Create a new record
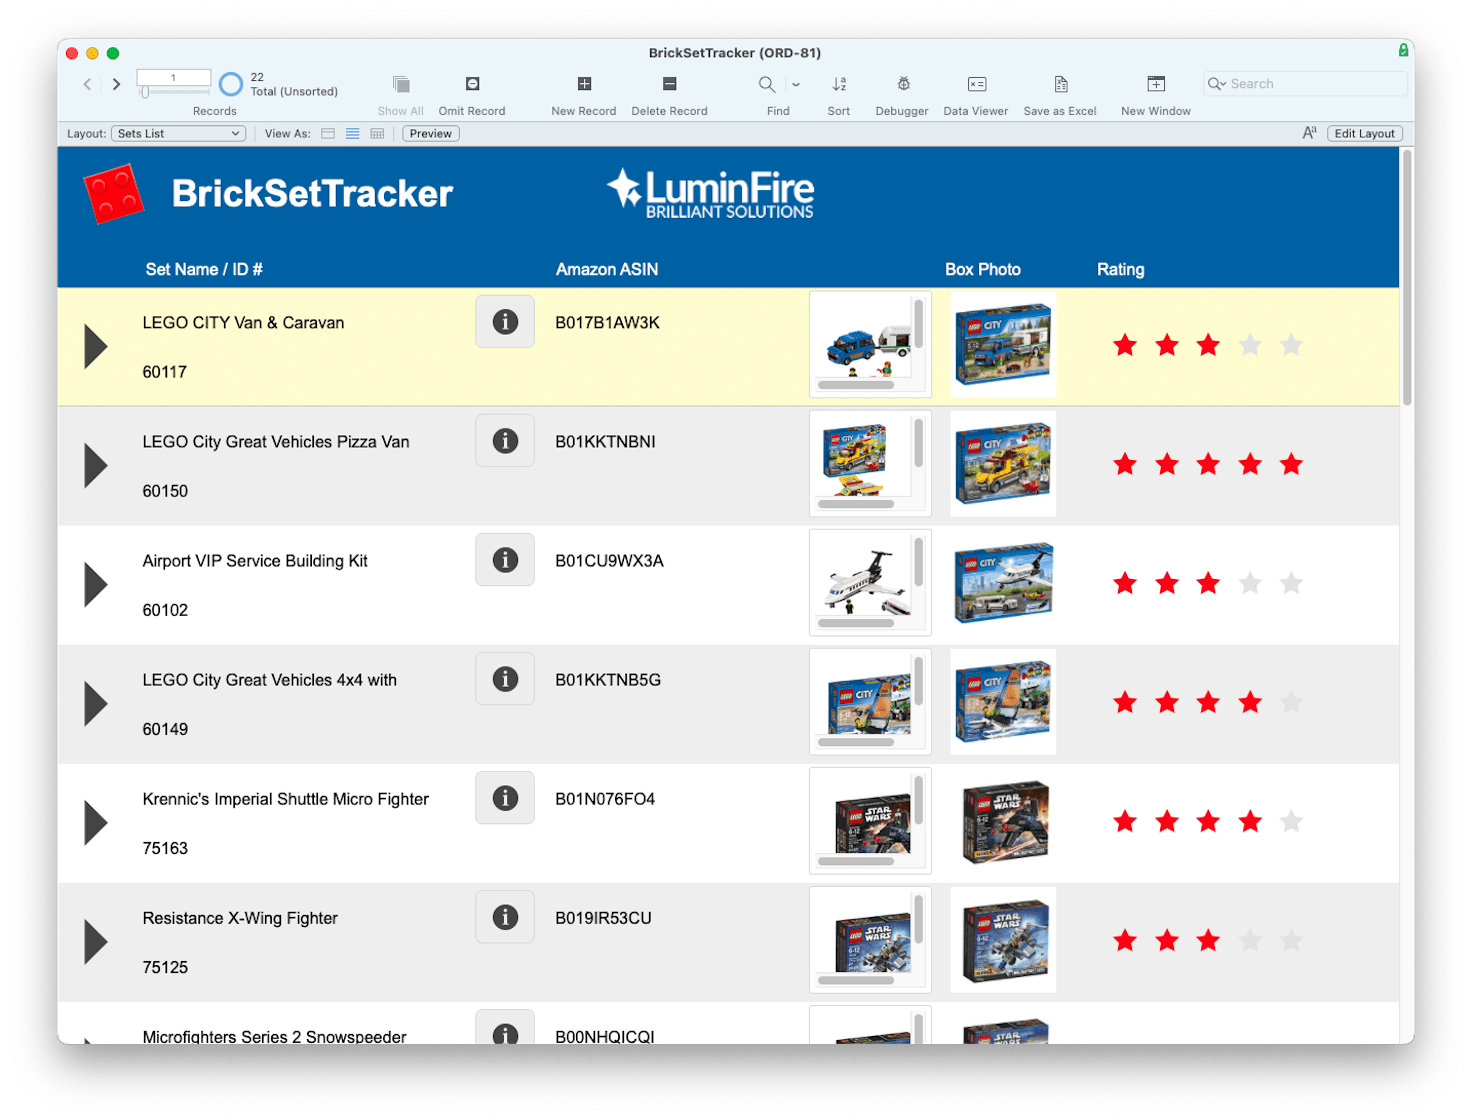The image size is (1472, 1120). click(583, 84)
